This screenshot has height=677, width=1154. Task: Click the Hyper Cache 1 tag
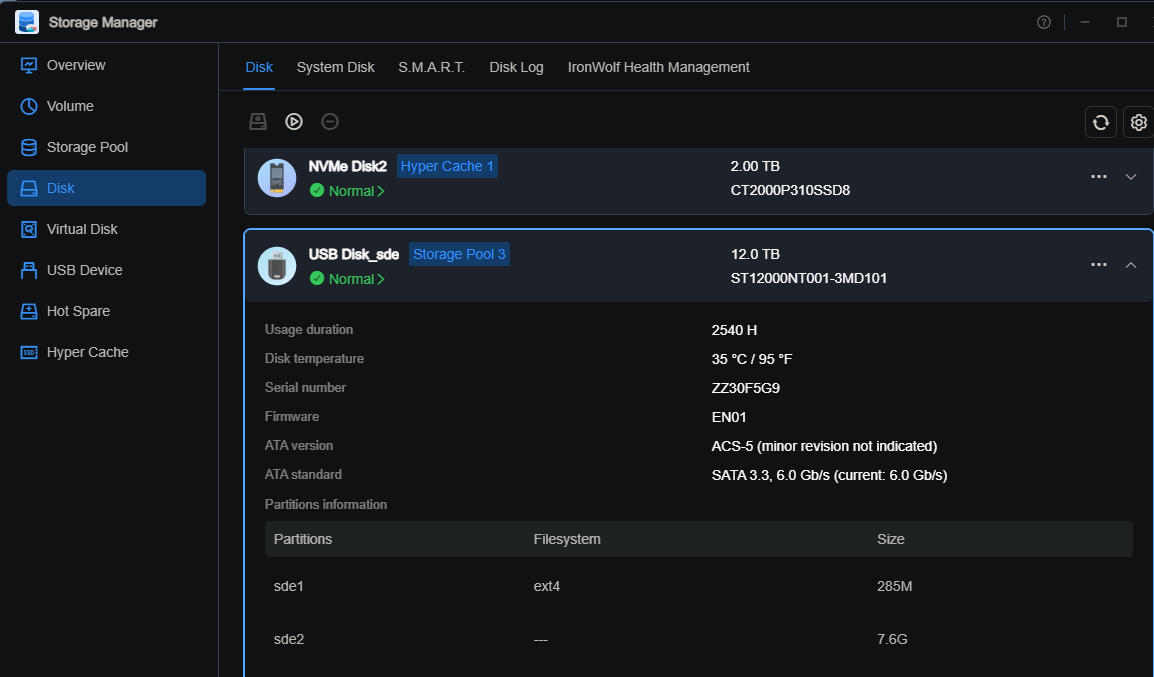pos(447,166)
